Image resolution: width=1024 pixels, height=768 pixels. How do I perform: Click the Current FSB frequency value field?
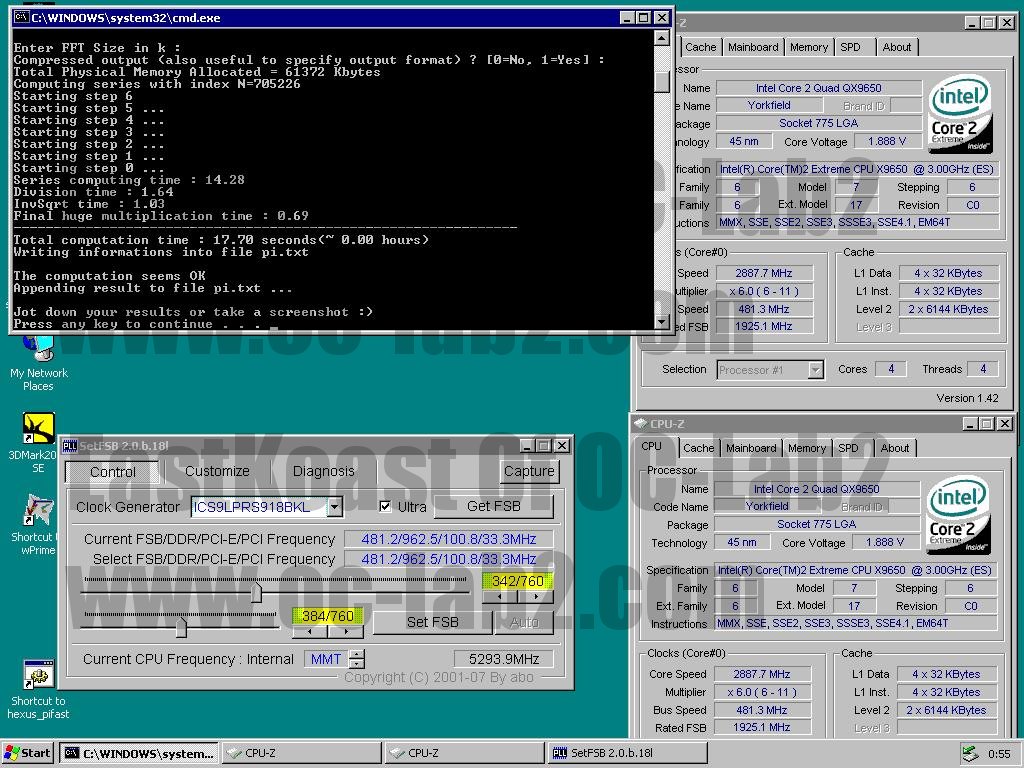click(x=449, y=539)
